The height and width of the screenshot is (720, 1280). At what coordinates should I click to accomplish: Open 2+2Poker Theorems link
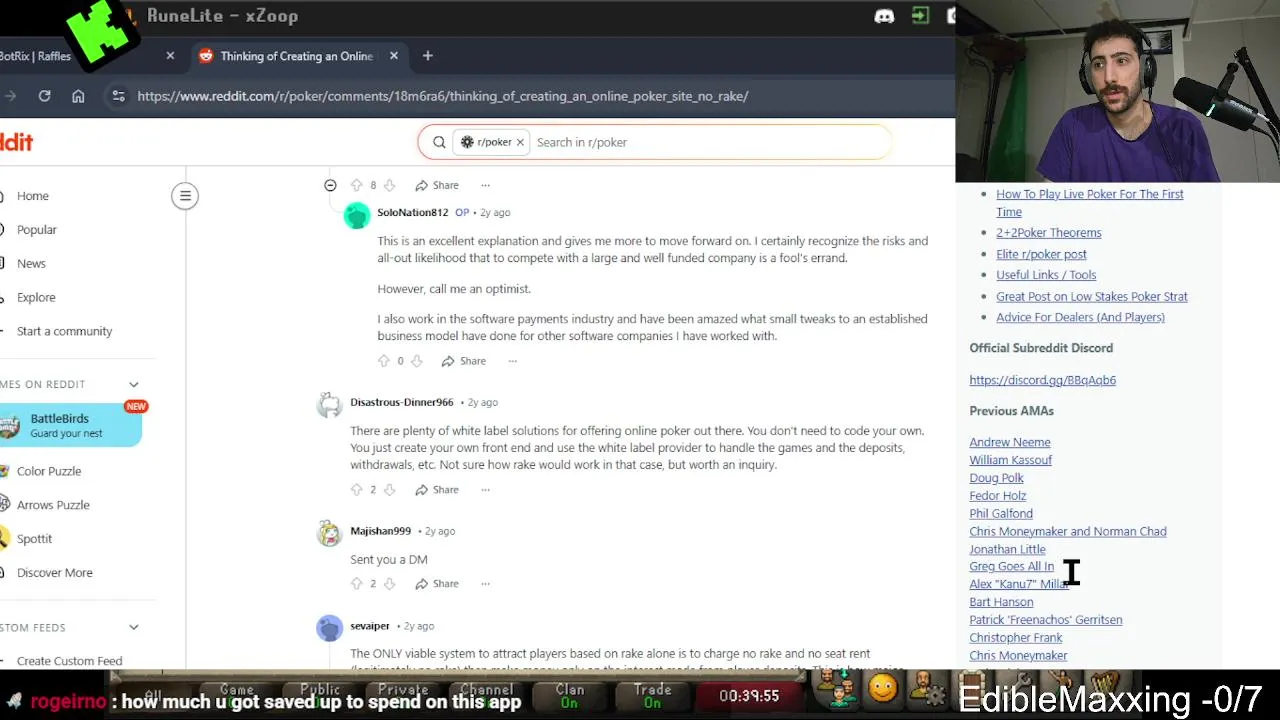click(1048, 233)
